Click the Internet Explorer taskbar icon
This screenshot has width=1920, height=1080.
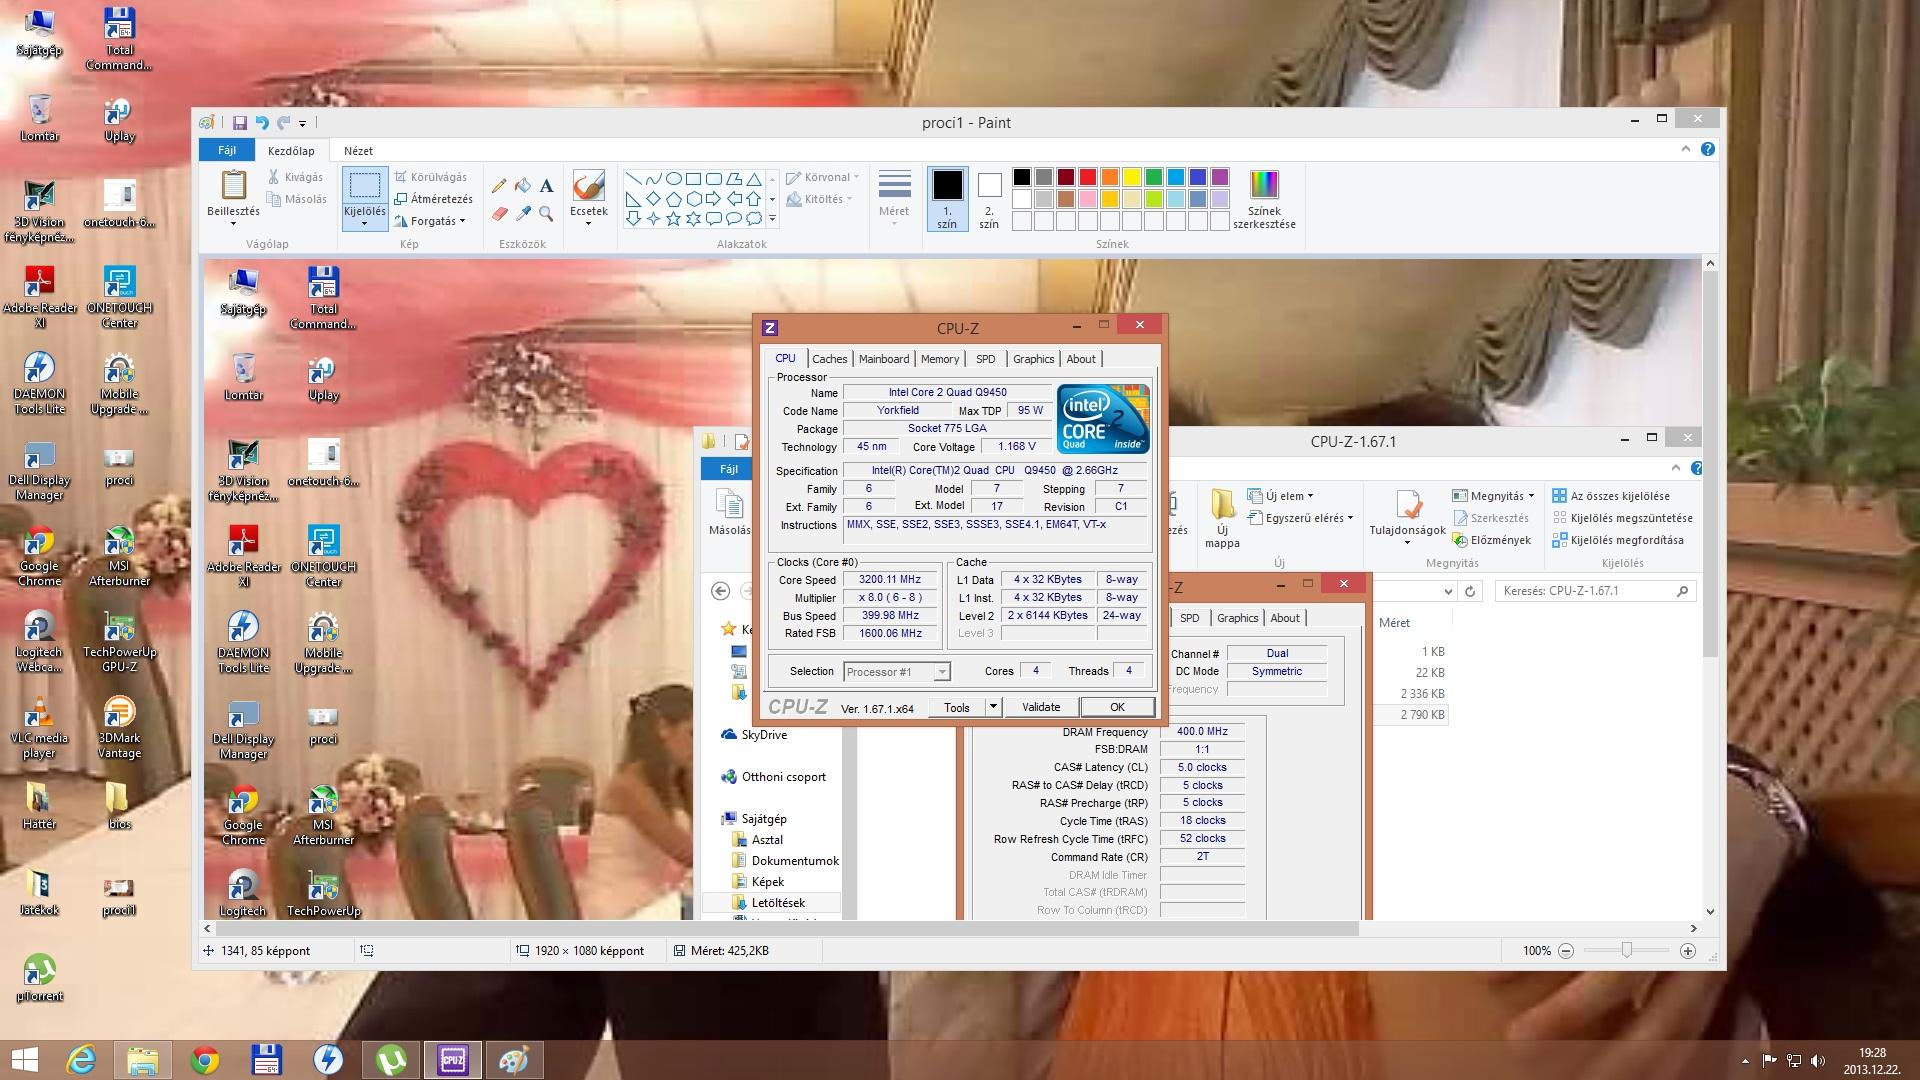[81, 1060]
